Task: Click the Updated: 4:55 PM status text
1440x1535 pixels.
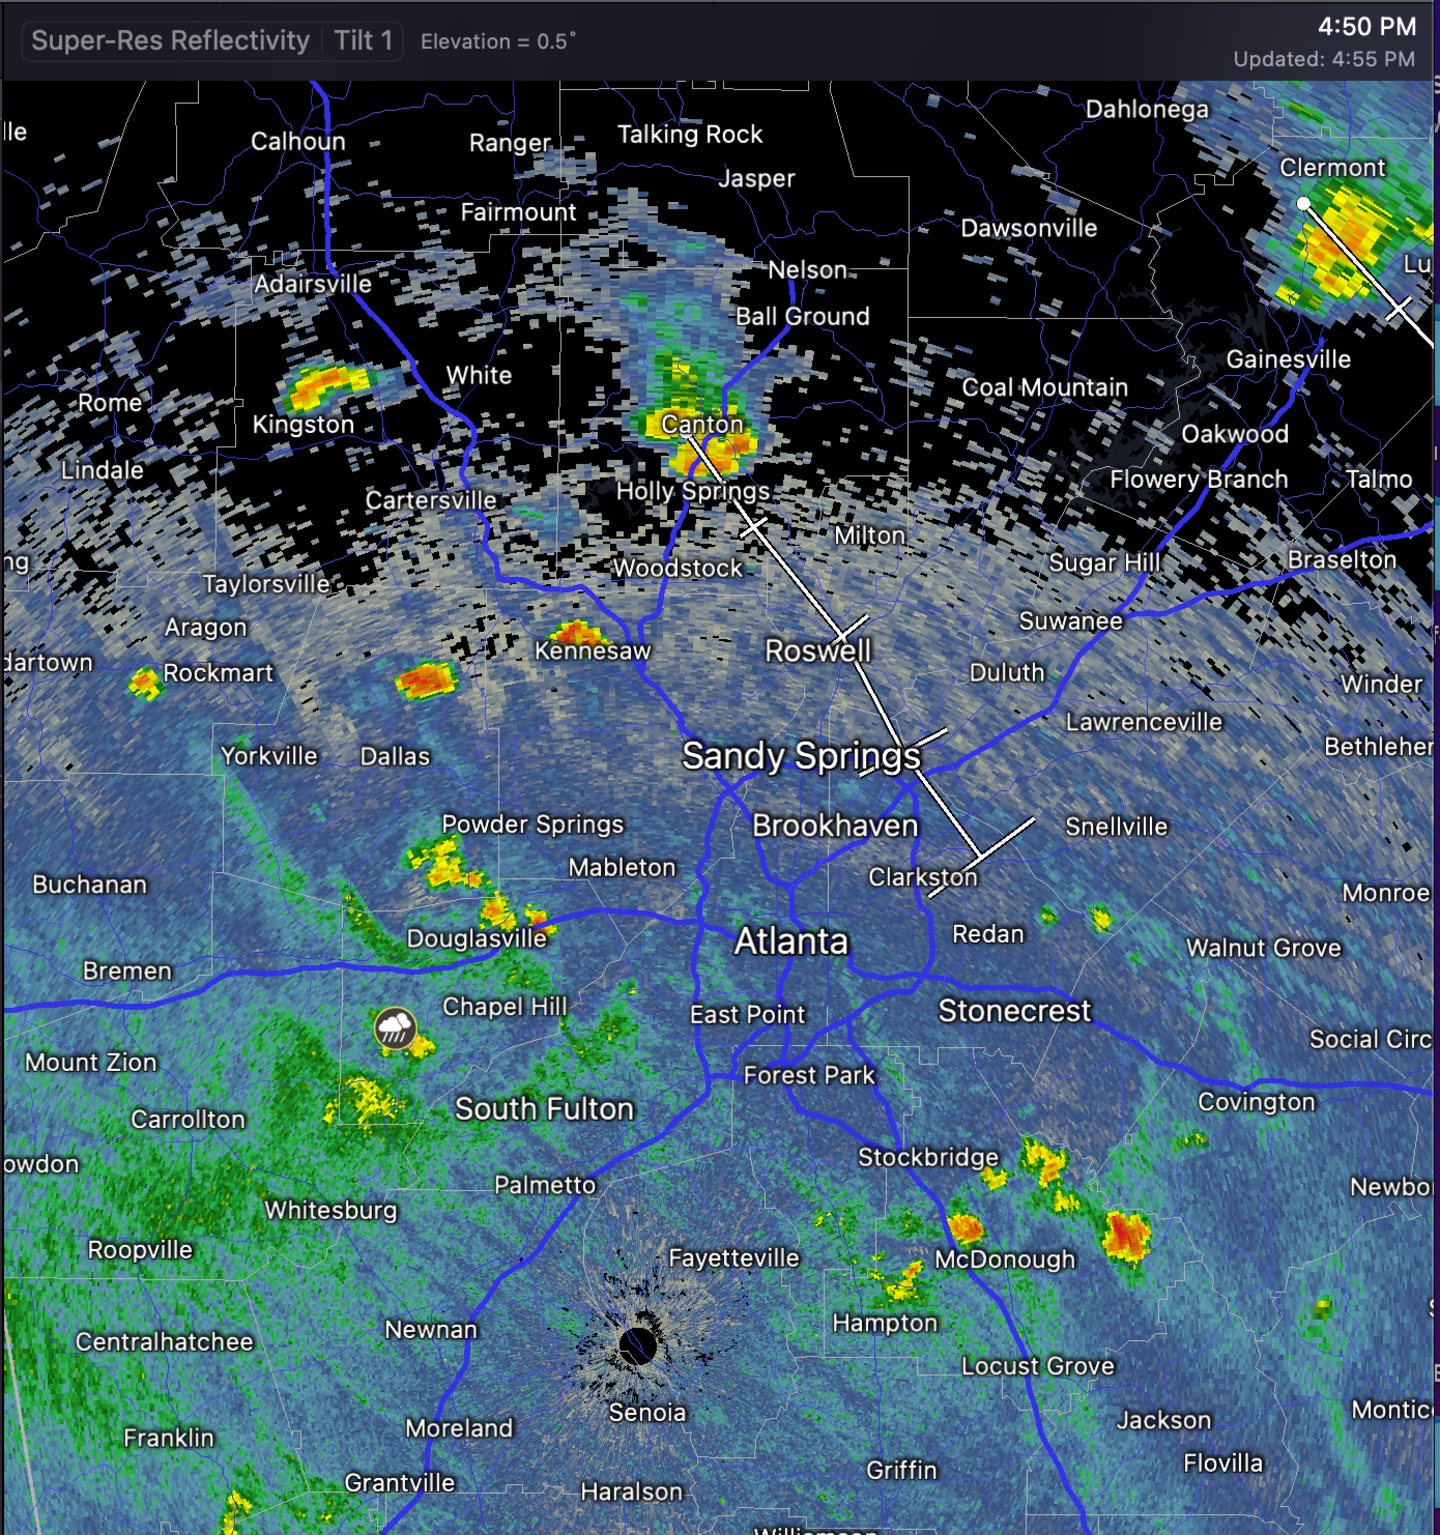Action: tap(1323, 59)
